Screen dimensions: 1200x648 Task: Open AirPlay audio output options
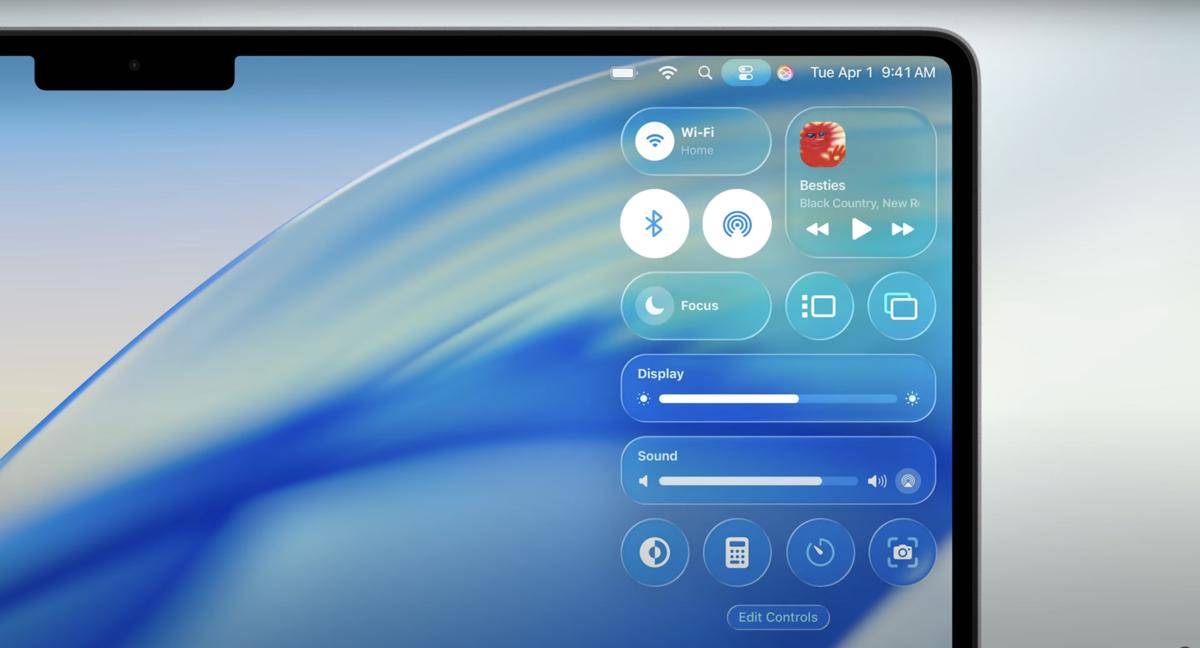point(908,481)
